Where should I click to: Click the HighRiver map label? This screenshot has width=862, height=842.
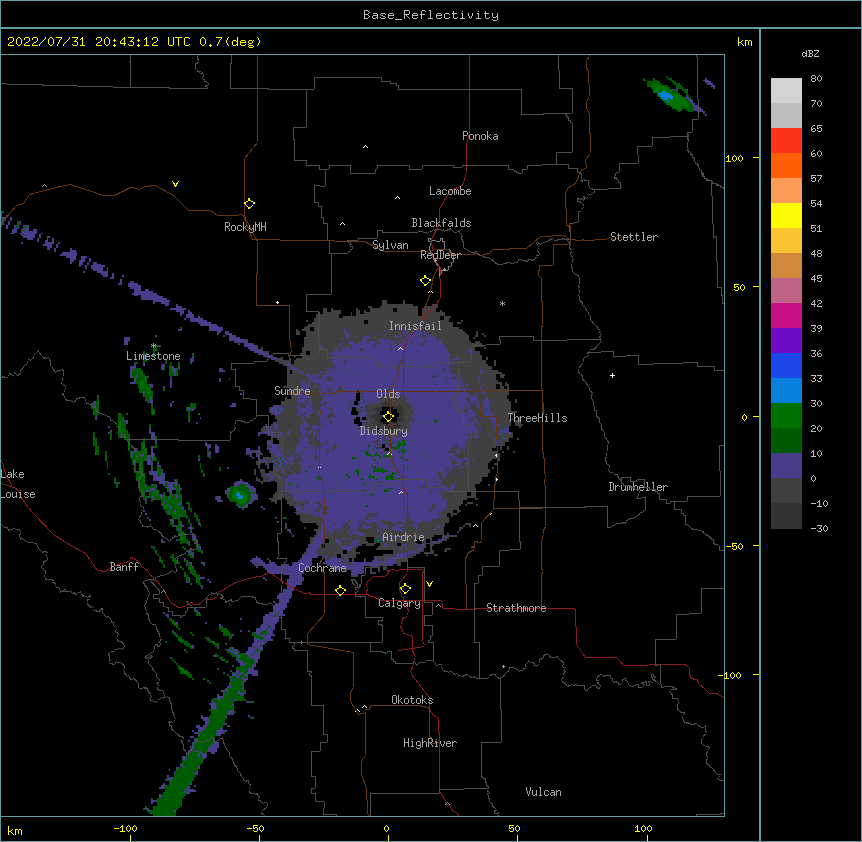pyautogui.click(x=430, y=743)
